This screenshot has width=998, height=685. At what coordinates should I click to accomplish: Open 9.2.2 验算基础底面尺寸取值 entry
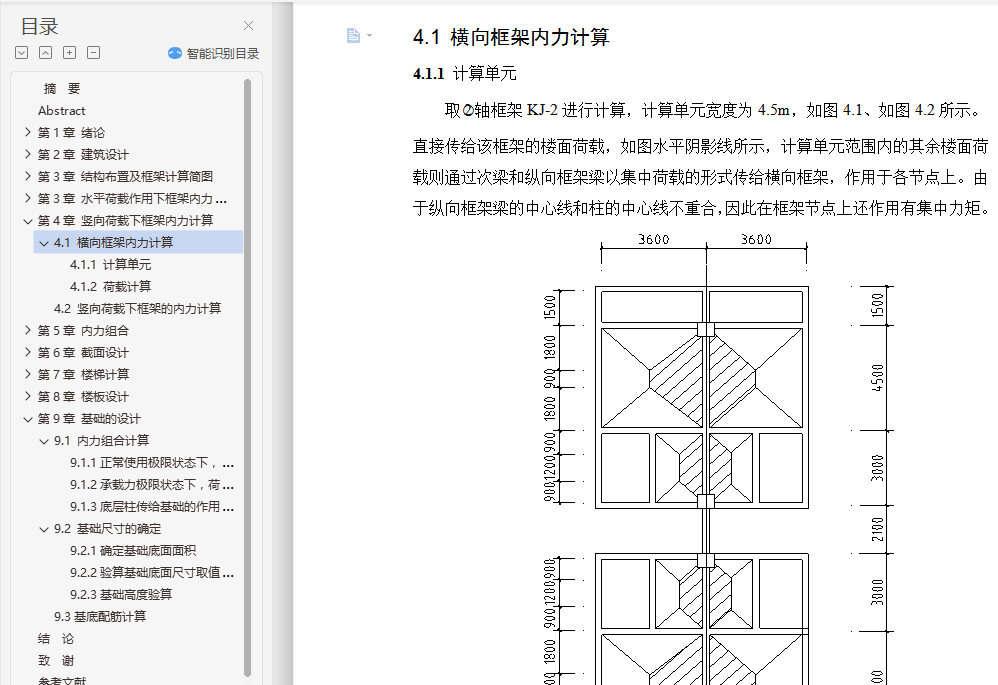pyautogui.click(x=151, y=572)
